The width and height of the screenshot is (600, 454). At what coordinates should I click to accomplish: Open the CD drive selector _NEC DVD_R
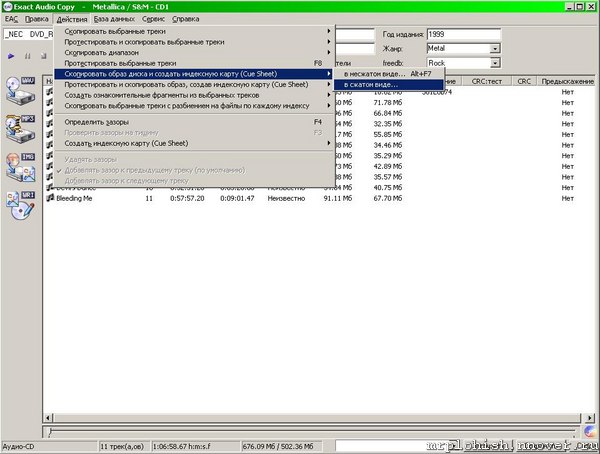tap(29, 34)
